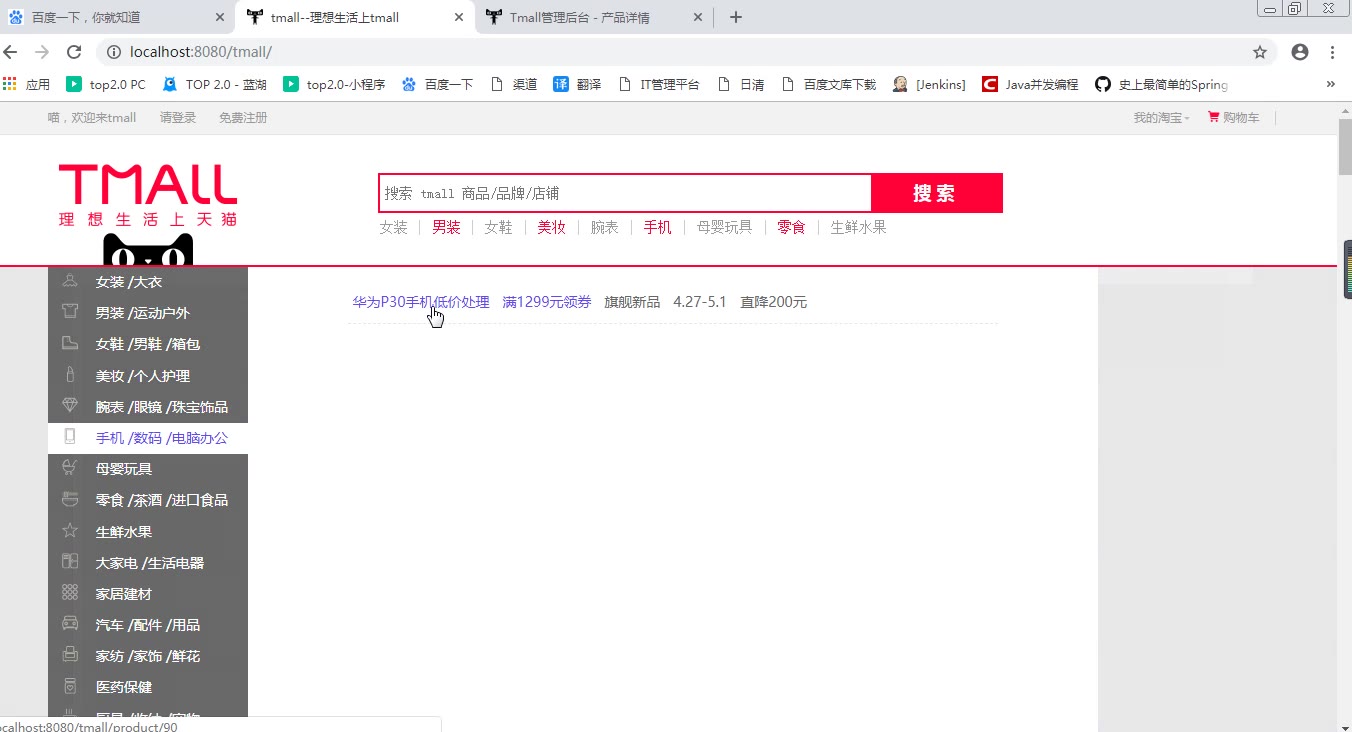Click the 男装 keyword under the search box

coord(446,227)
